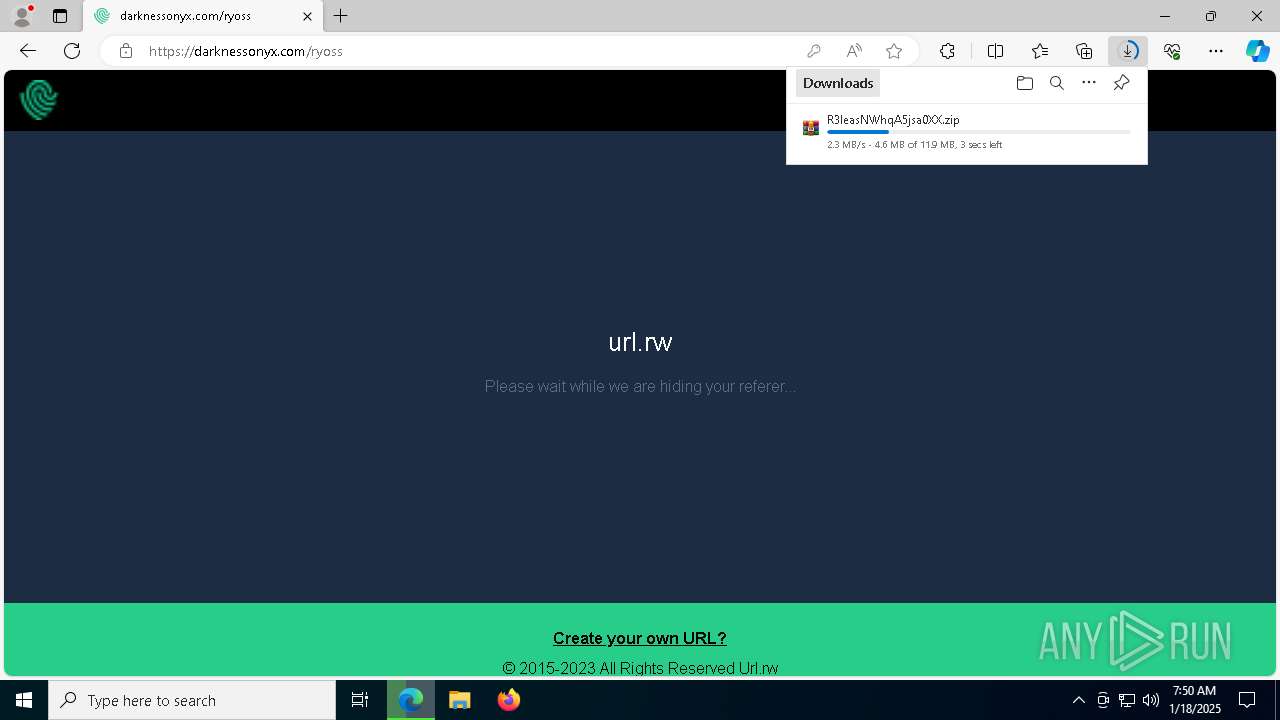Open volume control tray icon

pos(1151,700)
